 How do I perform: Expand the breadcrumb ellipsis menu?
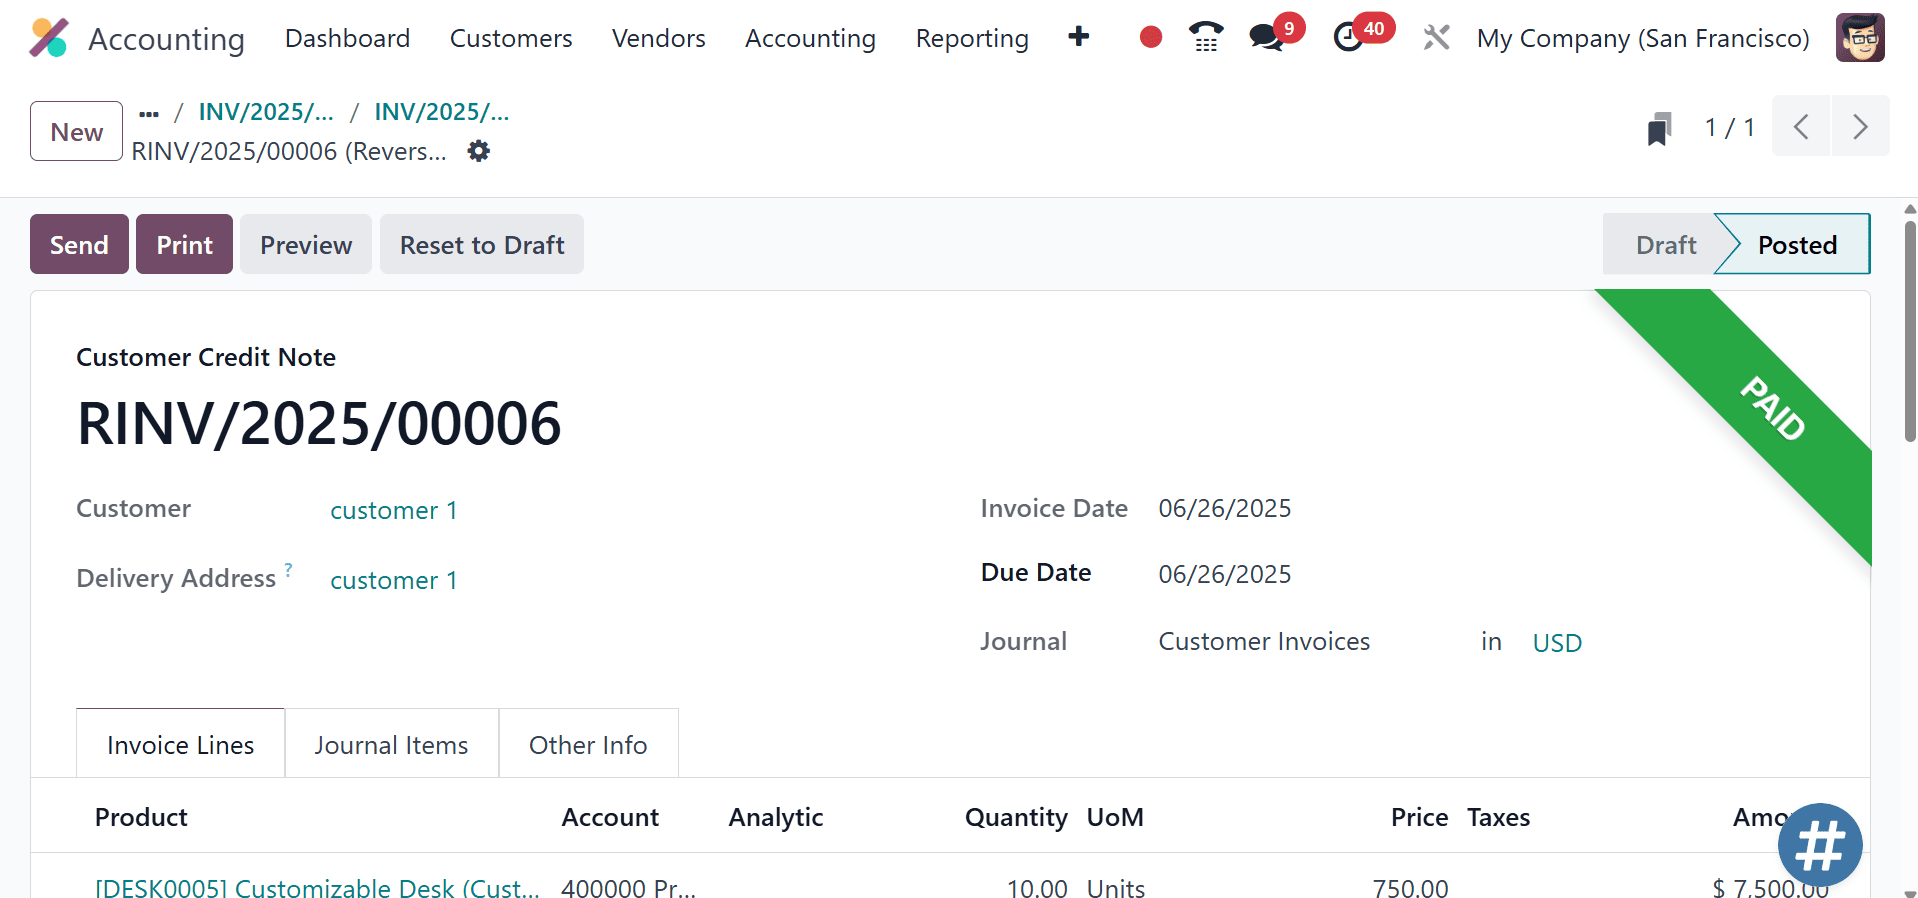click(149, 113)
